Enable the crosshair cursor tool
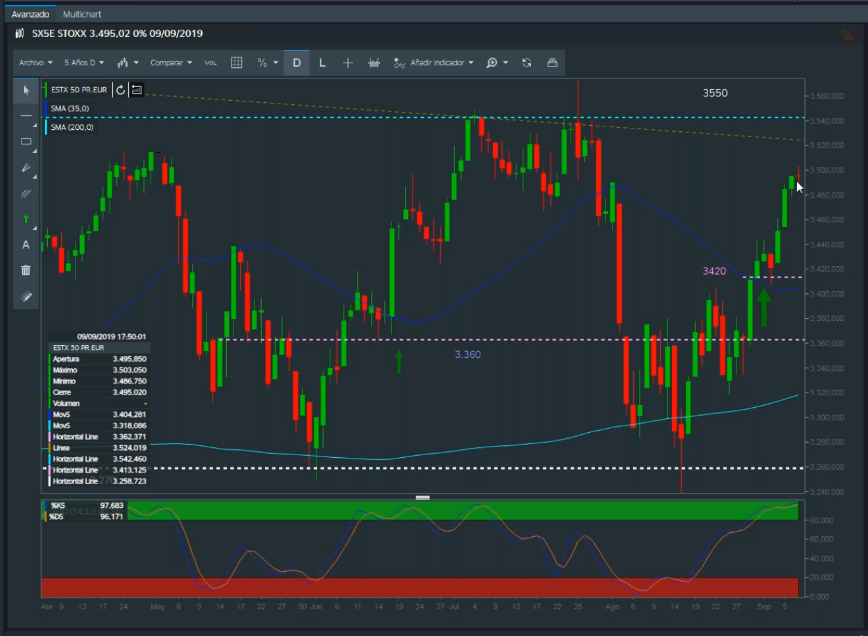 click(348, 63)
